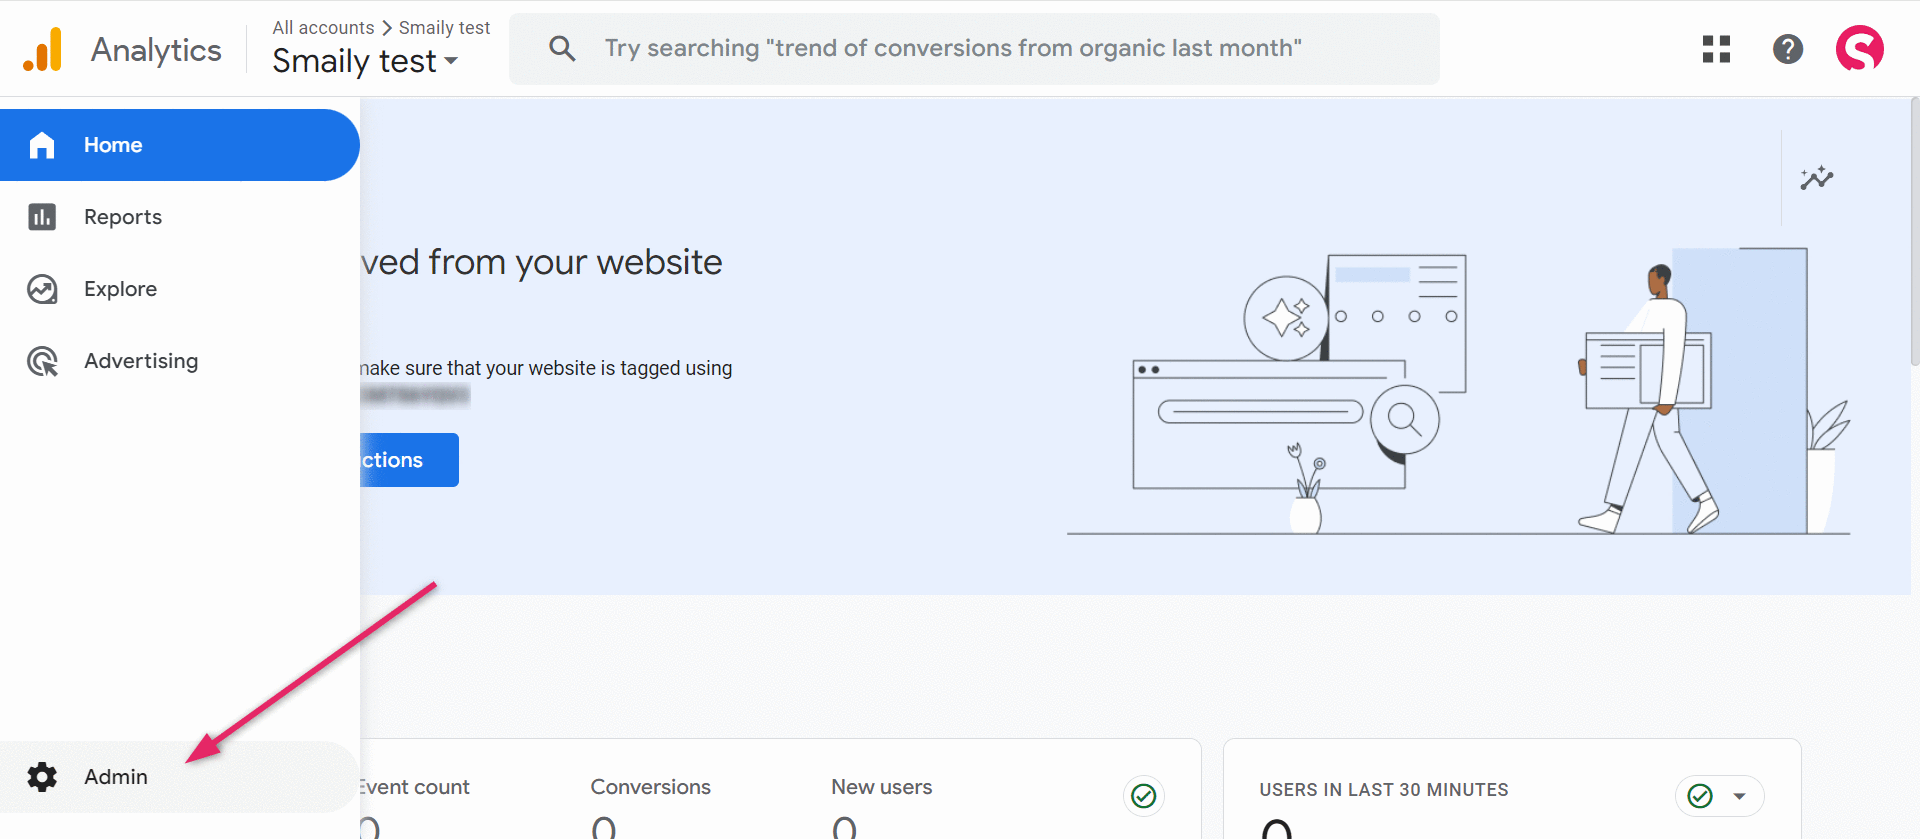Select Home in the navigation menu

point(113,145)
